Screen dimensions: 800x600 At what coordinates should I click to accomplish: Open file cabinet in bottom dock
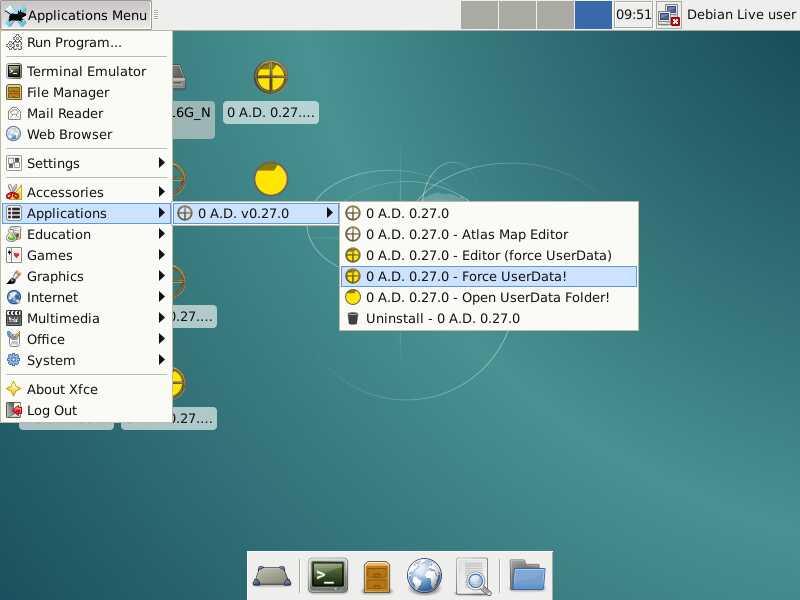(x=377, y=577)
